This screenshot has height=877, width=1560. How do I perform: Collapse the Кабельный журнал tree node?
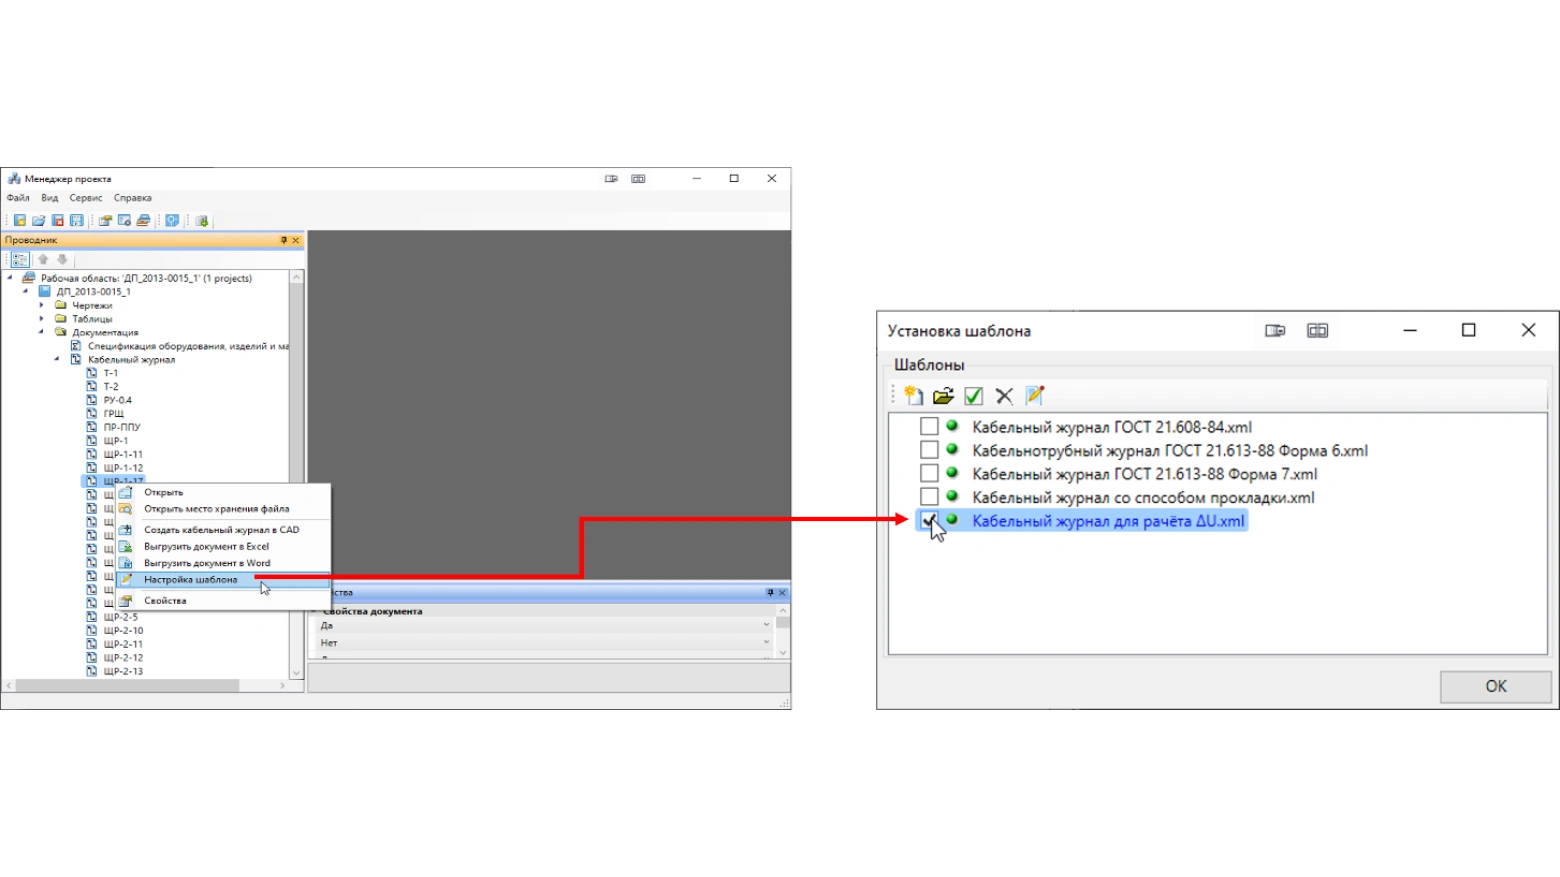coord(57,359)
